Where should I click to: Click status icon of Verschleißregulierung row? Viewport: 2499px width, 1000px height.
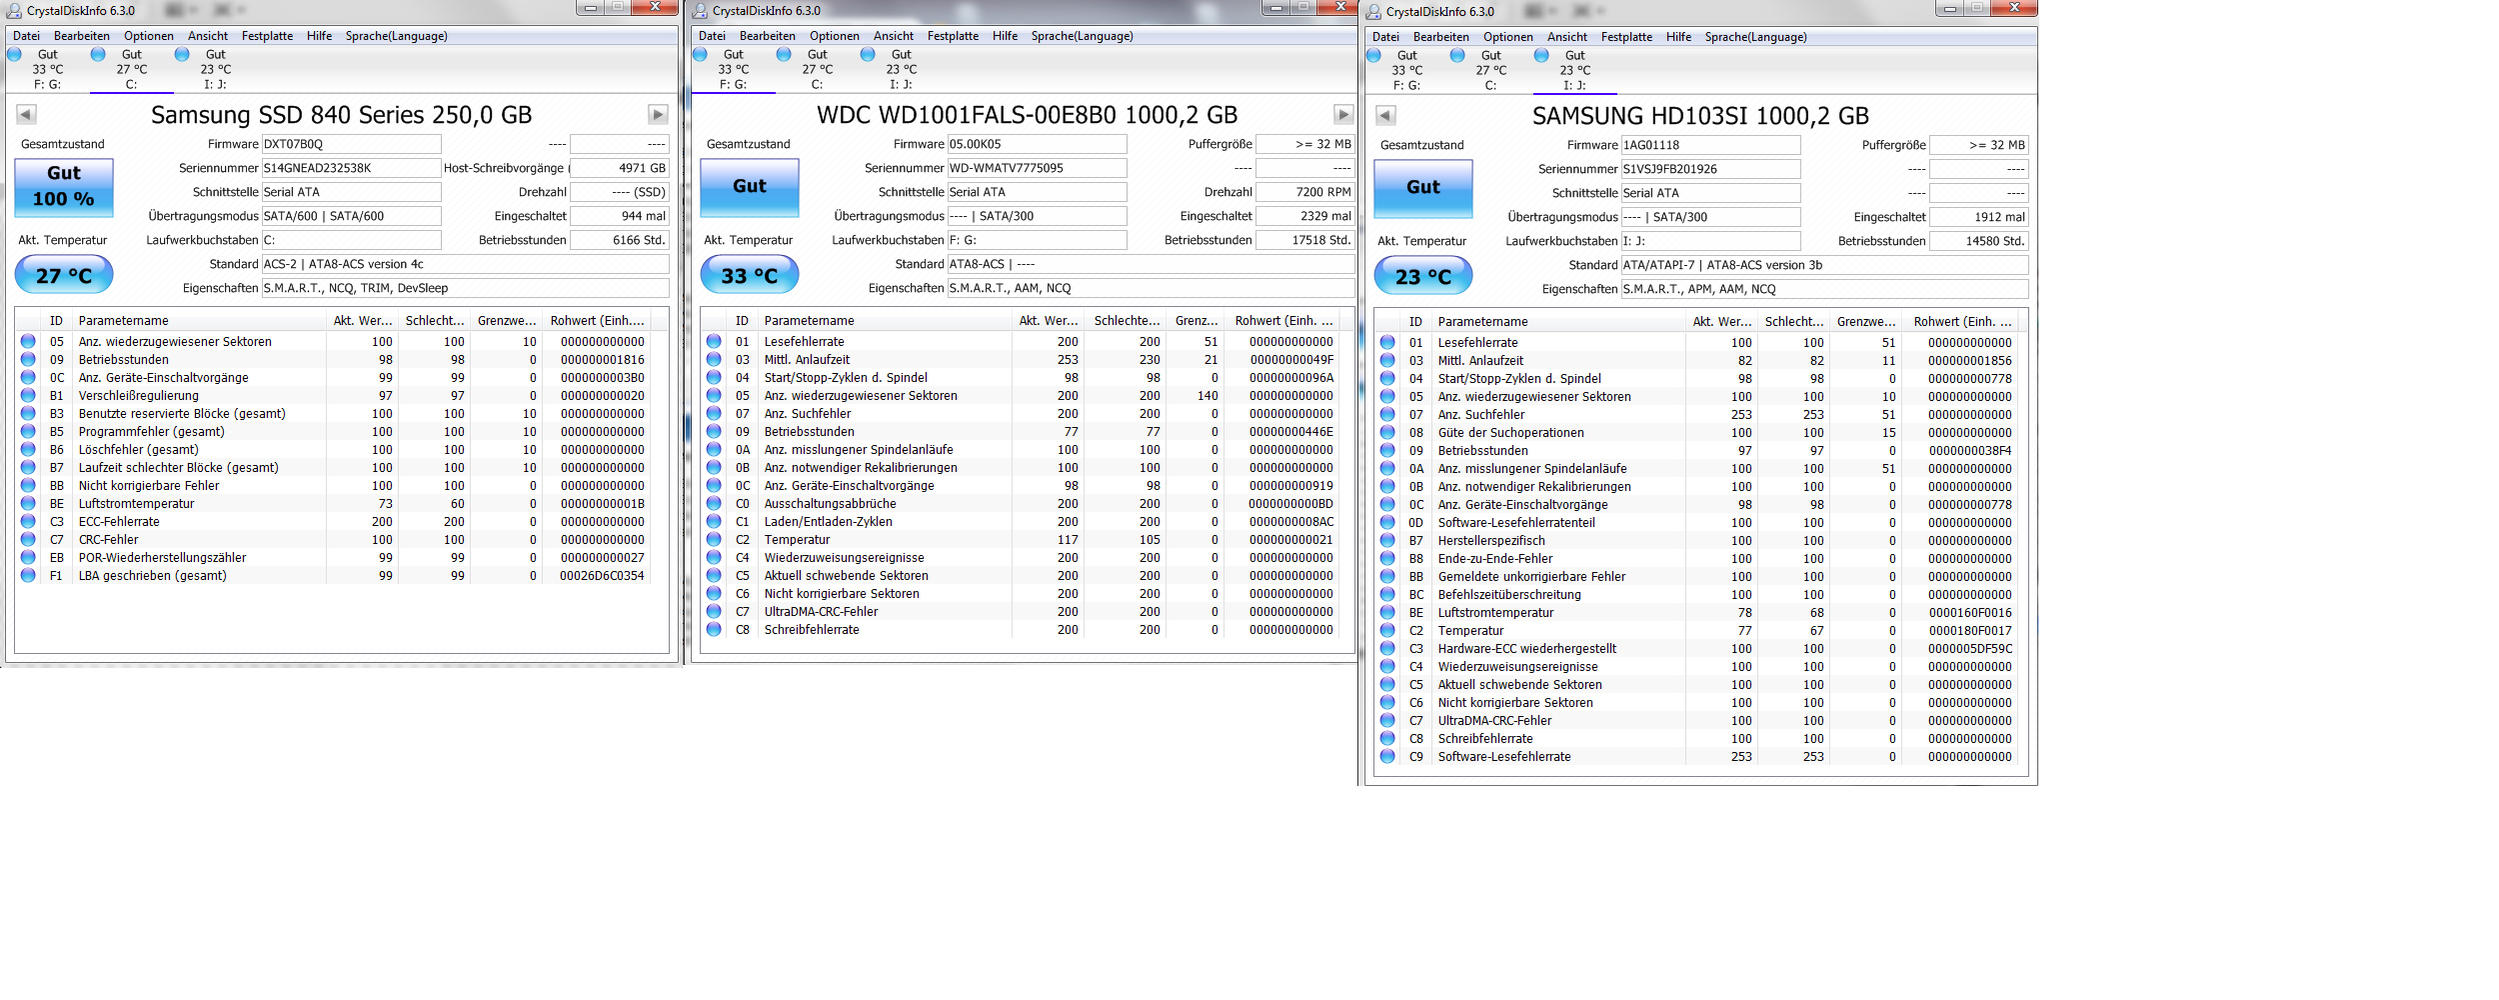click(28, 395)
